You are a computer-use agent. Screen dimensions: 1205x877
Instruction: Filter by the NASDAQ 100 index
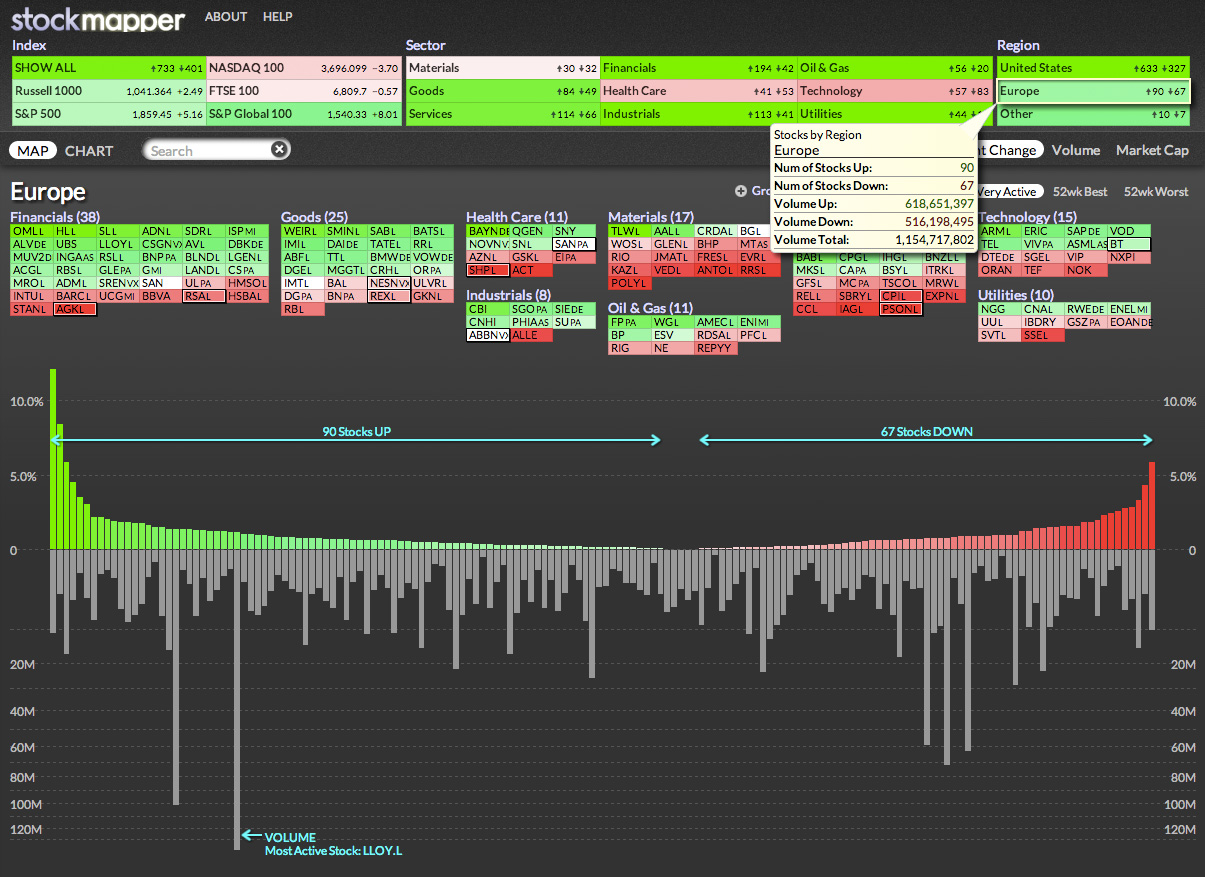coord(303,68)
